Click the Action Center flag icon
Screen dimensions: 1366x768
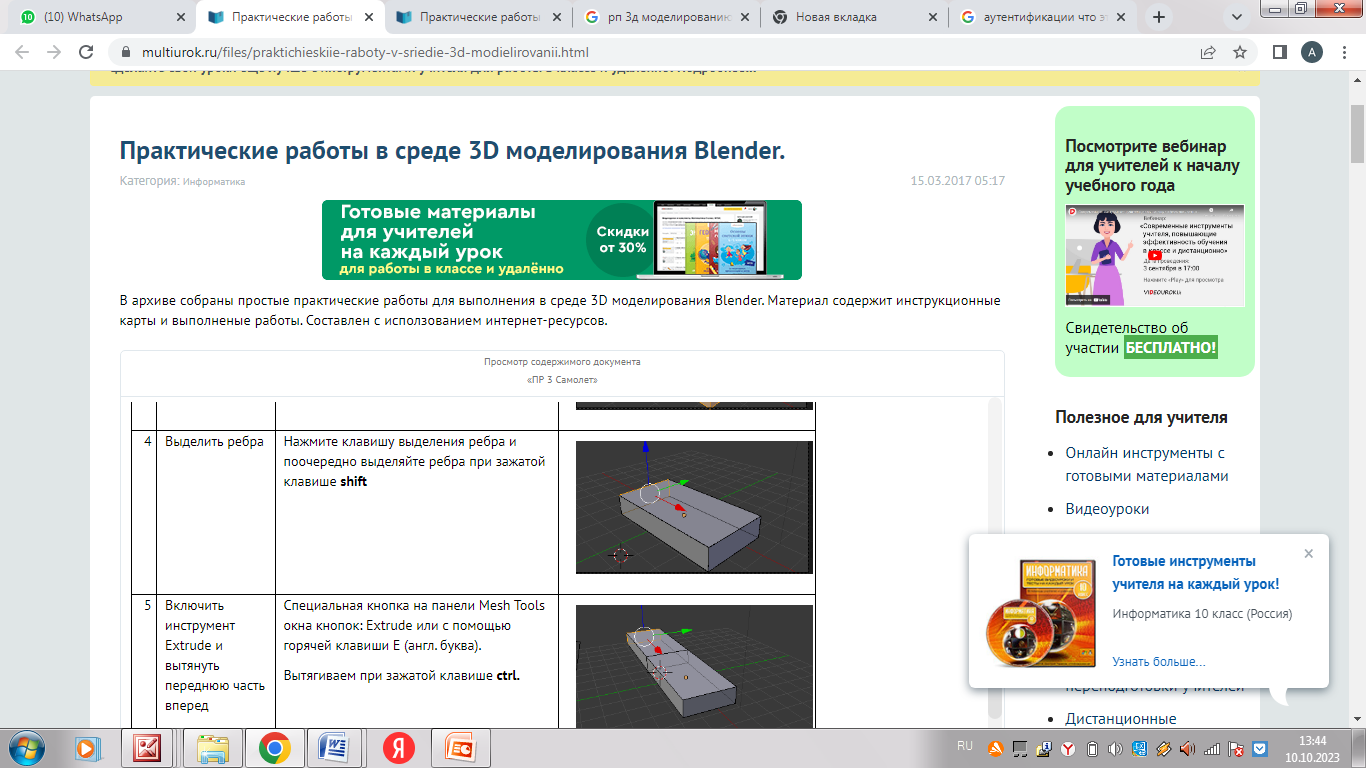[x=1236, y=748]
